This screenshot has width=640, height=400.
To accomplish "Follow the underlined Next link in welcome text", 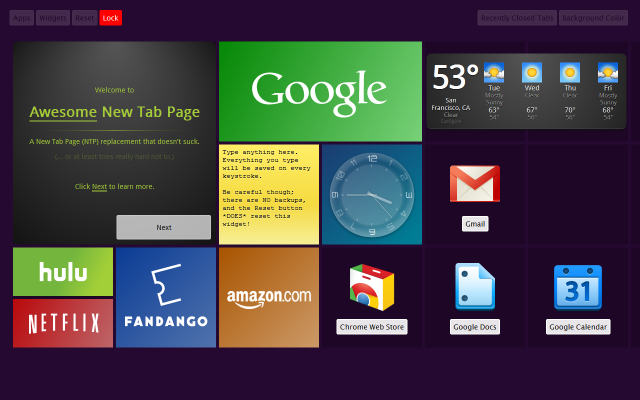I will pyautogui.click(x=99, y=187).
